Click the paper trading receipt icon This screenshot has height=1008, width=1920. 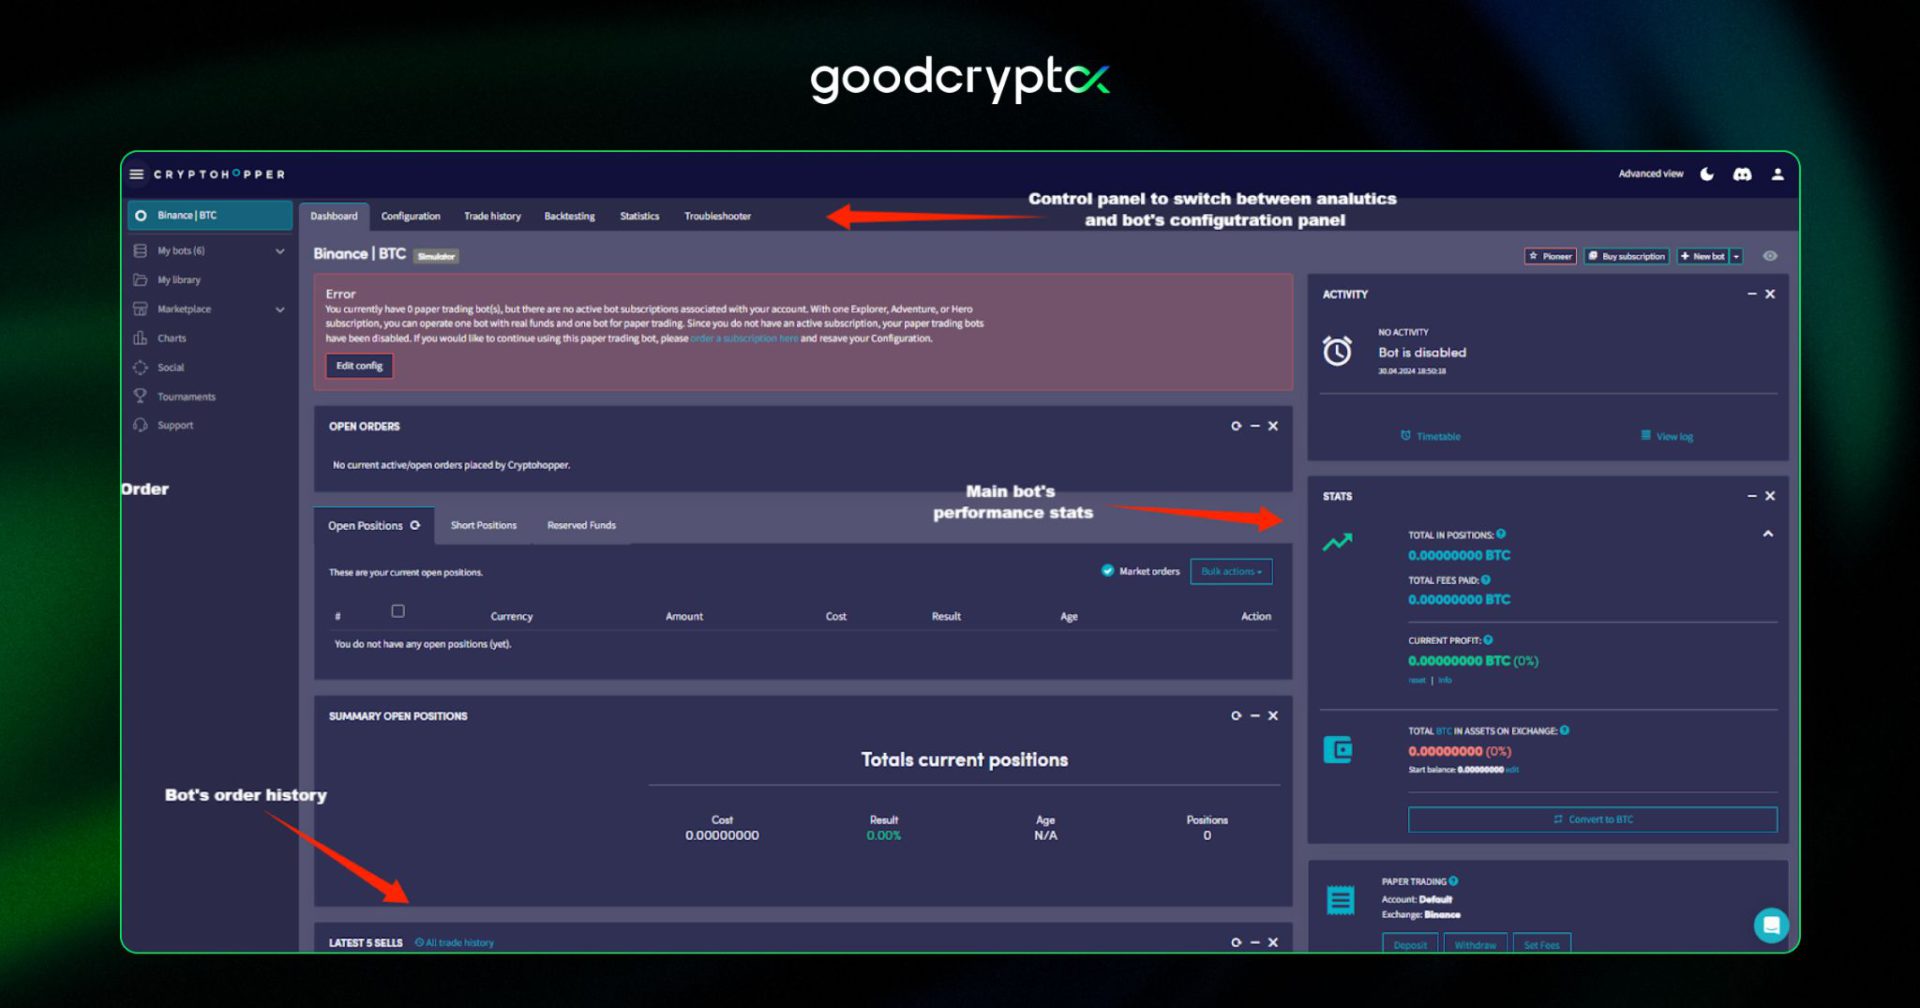click(1340, 900)
